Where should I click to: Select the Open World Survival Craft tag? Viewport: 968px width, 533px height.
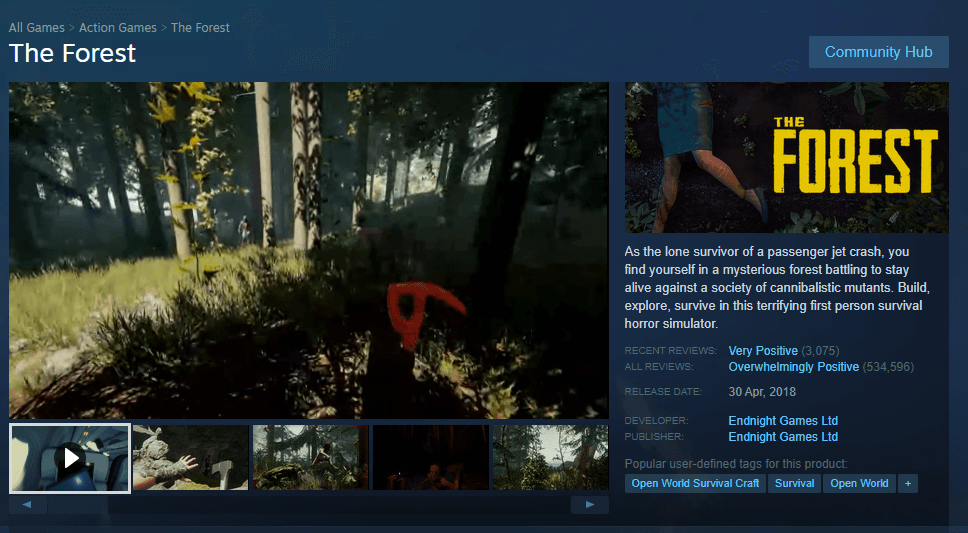[x=695, y=484]
